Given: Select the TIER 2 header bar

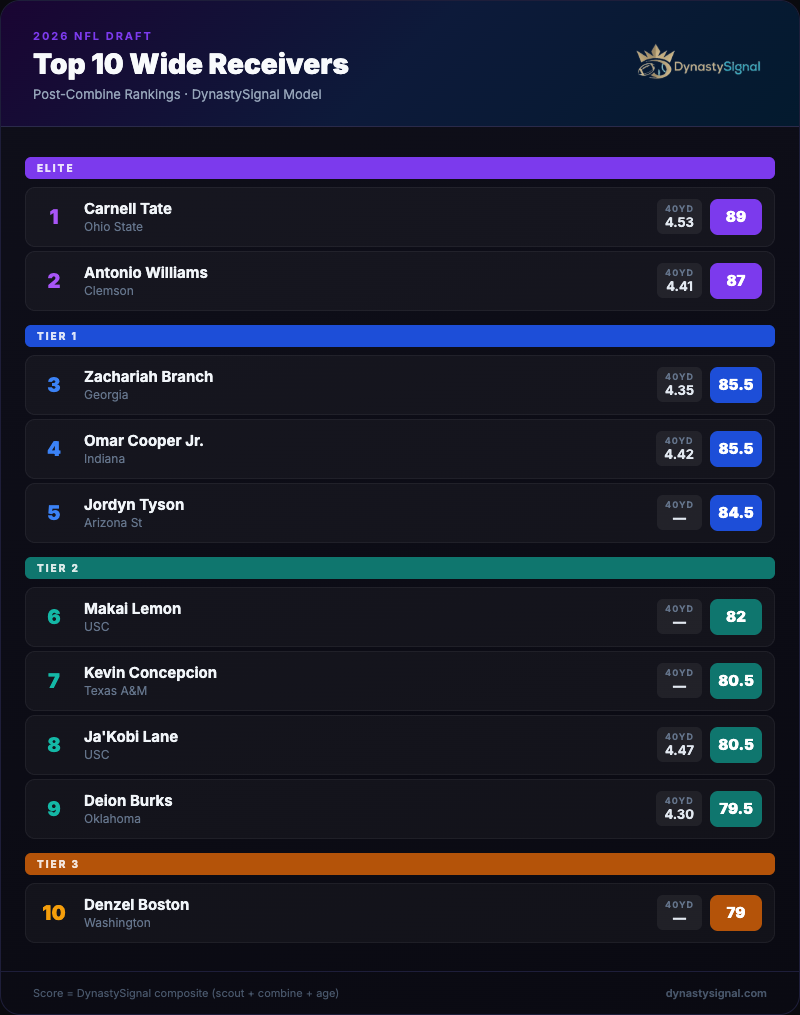Looking at the screenshot, I should 400,568.
